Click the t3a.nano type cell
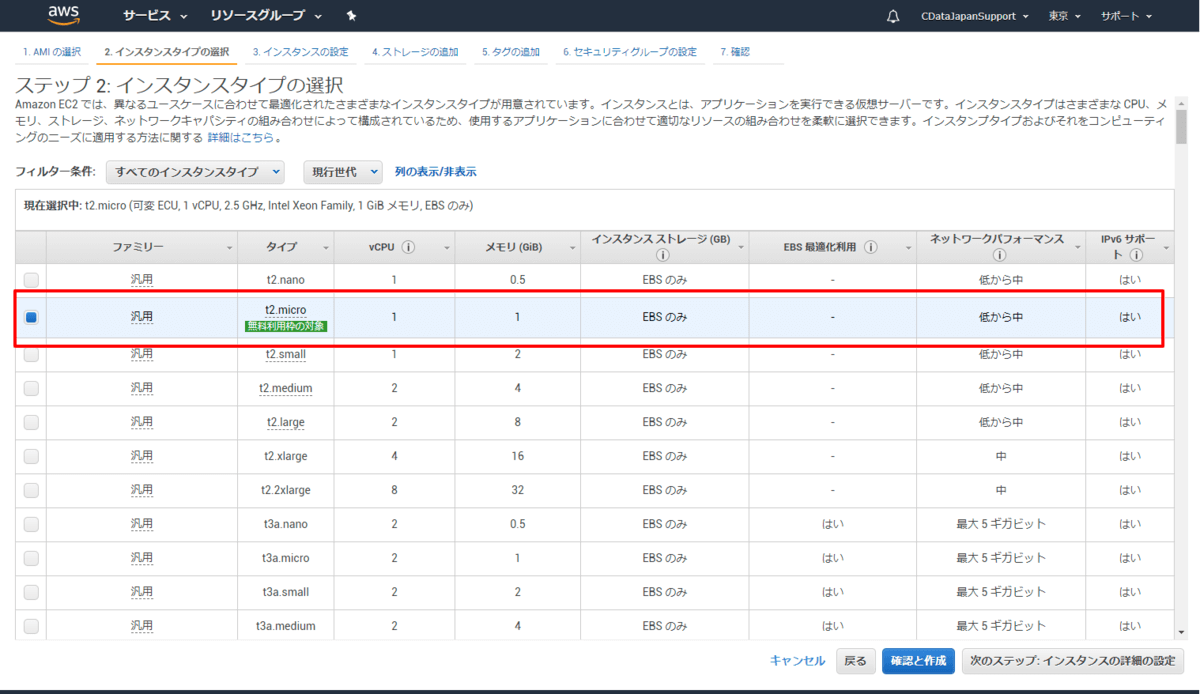Viewport: 1200px width, 694px height. coord(286,524)
